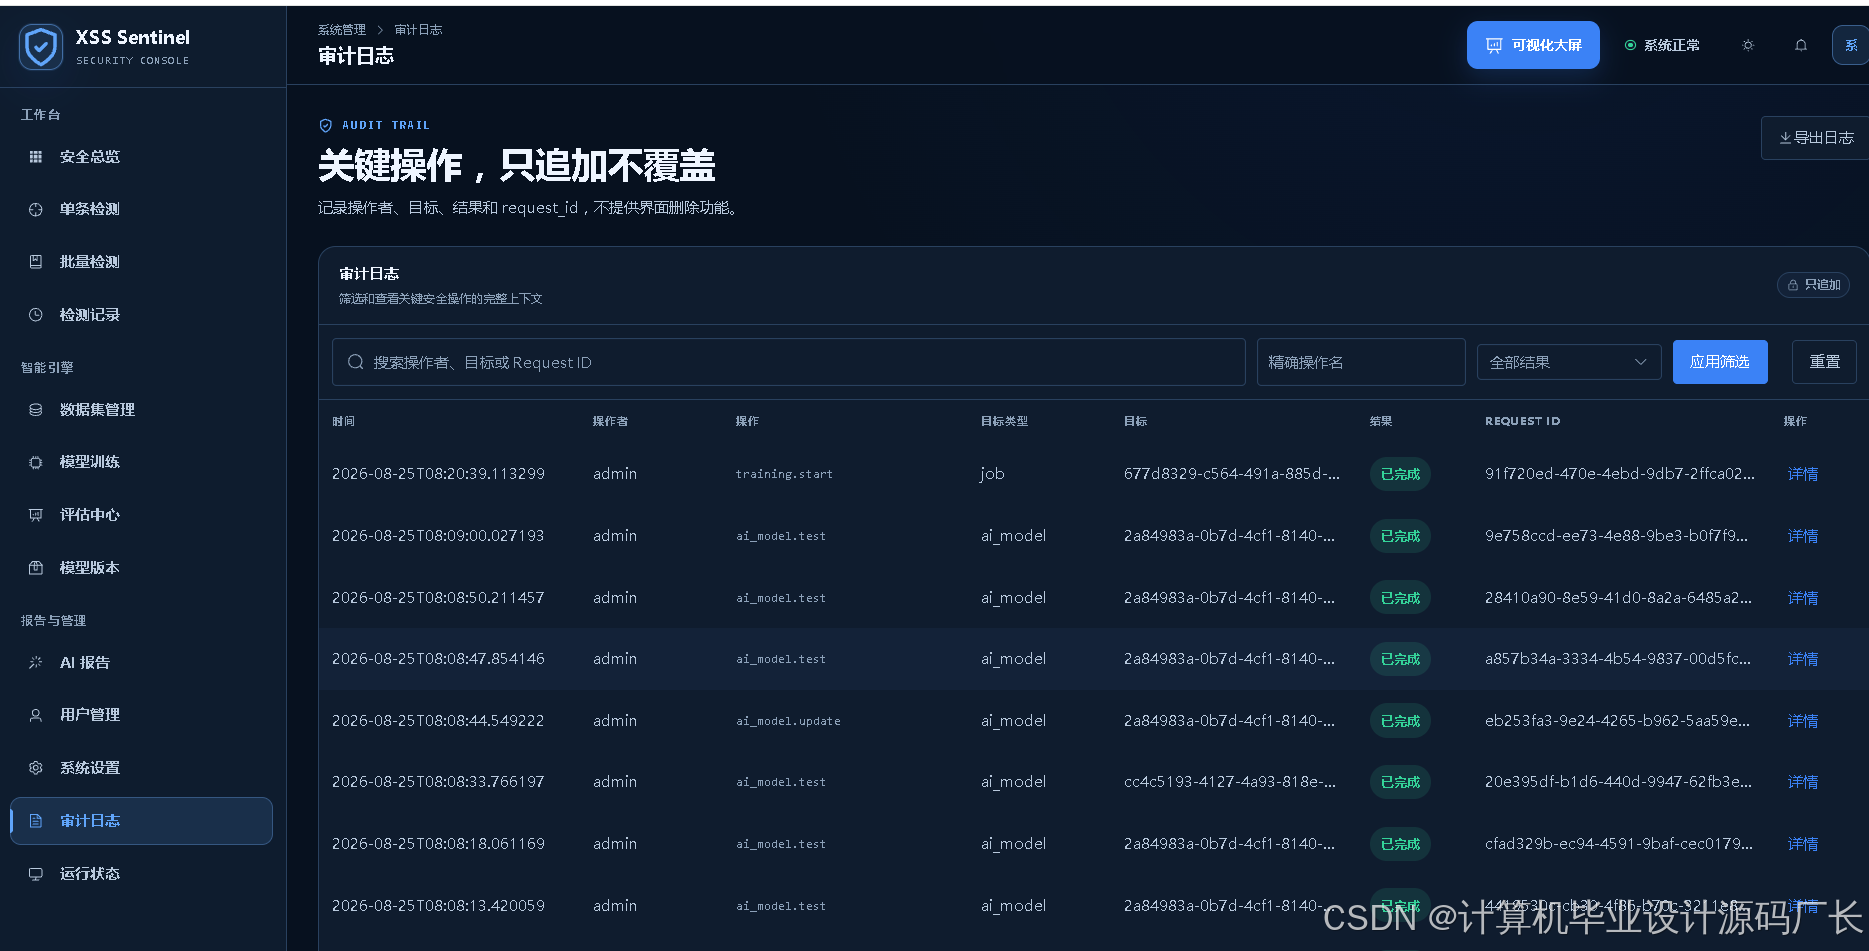Screen dimensions: 1869x951
Task: Open 批量检测 menu item
Action: (x=141, y=262)
